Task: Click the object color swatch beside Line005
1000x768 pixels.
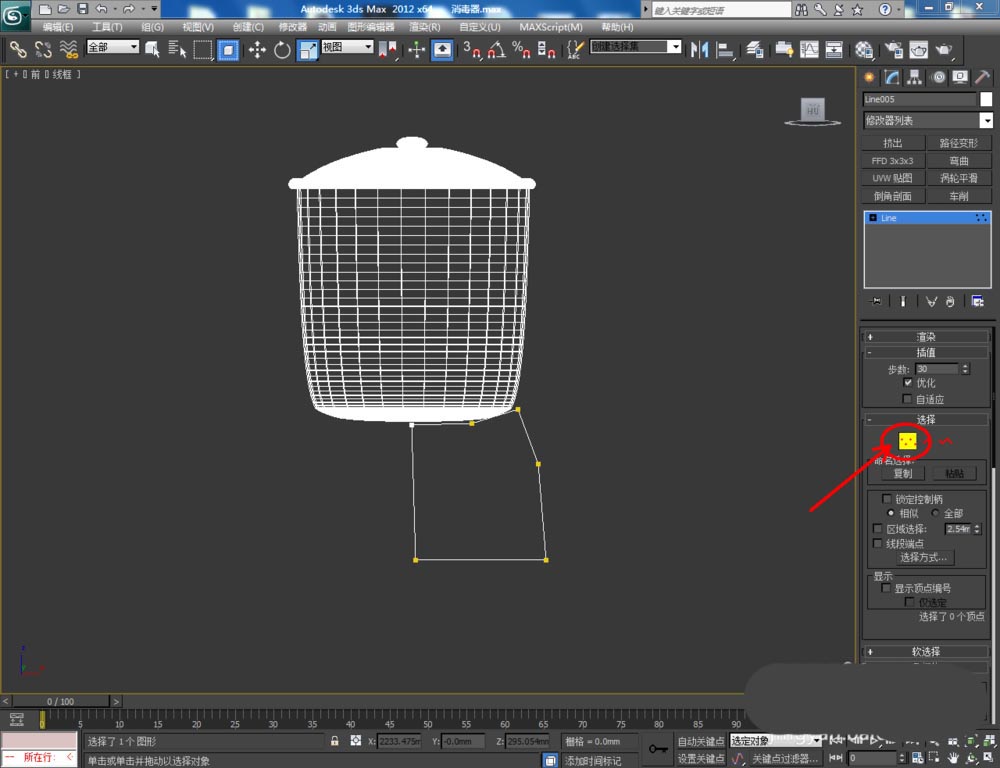Action: (x=985, y=99)
